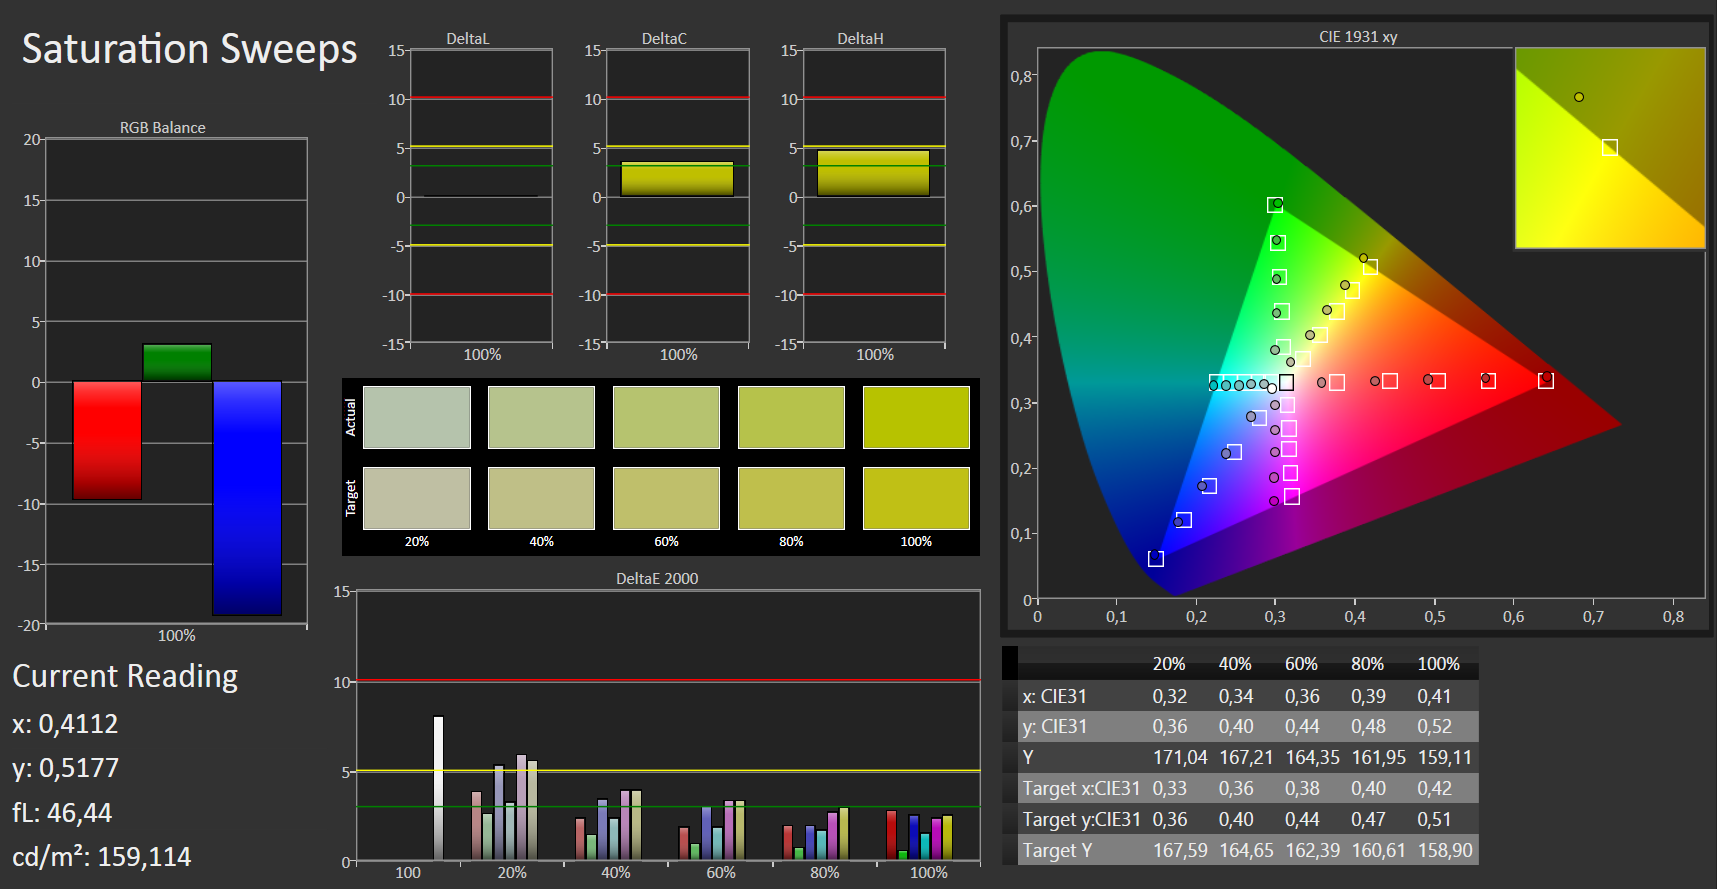Screen dimensions: 1717x889
Task: Click the 161,95 luminance cell
Action: (1378, 758)
